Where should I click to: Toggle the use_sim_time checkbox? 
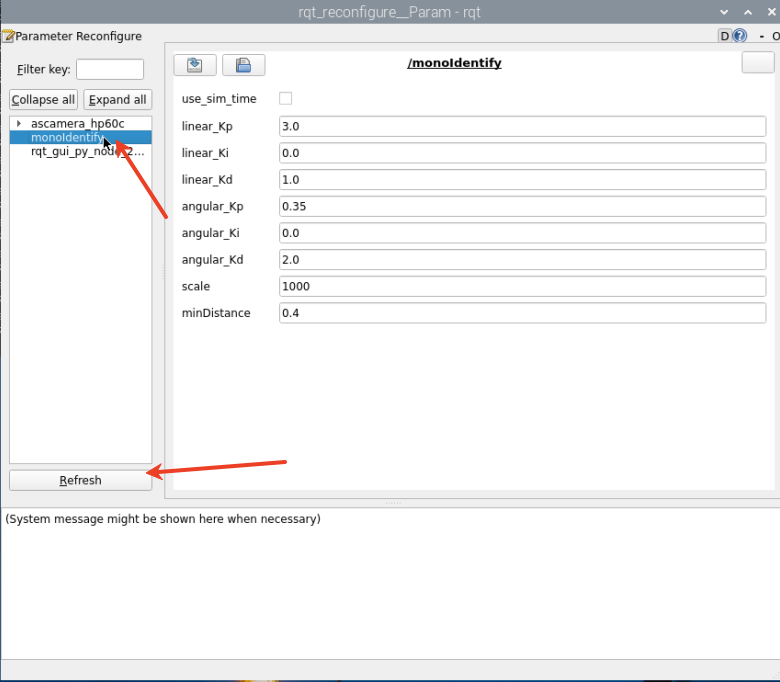pyautogui.click(x=286, y=99)
